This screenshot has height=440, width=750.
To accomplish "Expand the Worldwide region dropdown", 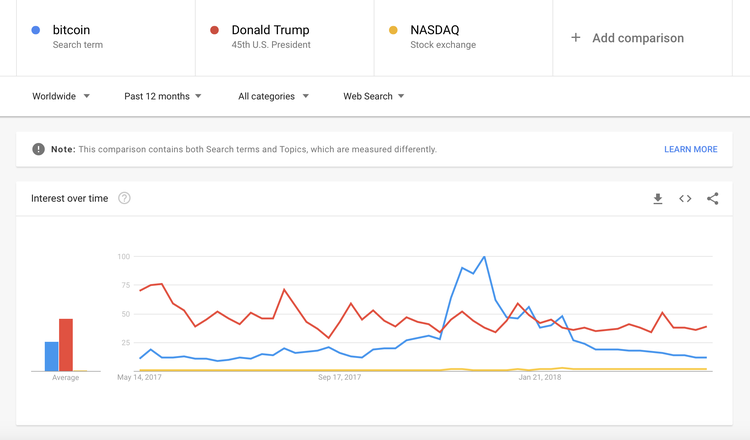I will click(x=61, y=96).
